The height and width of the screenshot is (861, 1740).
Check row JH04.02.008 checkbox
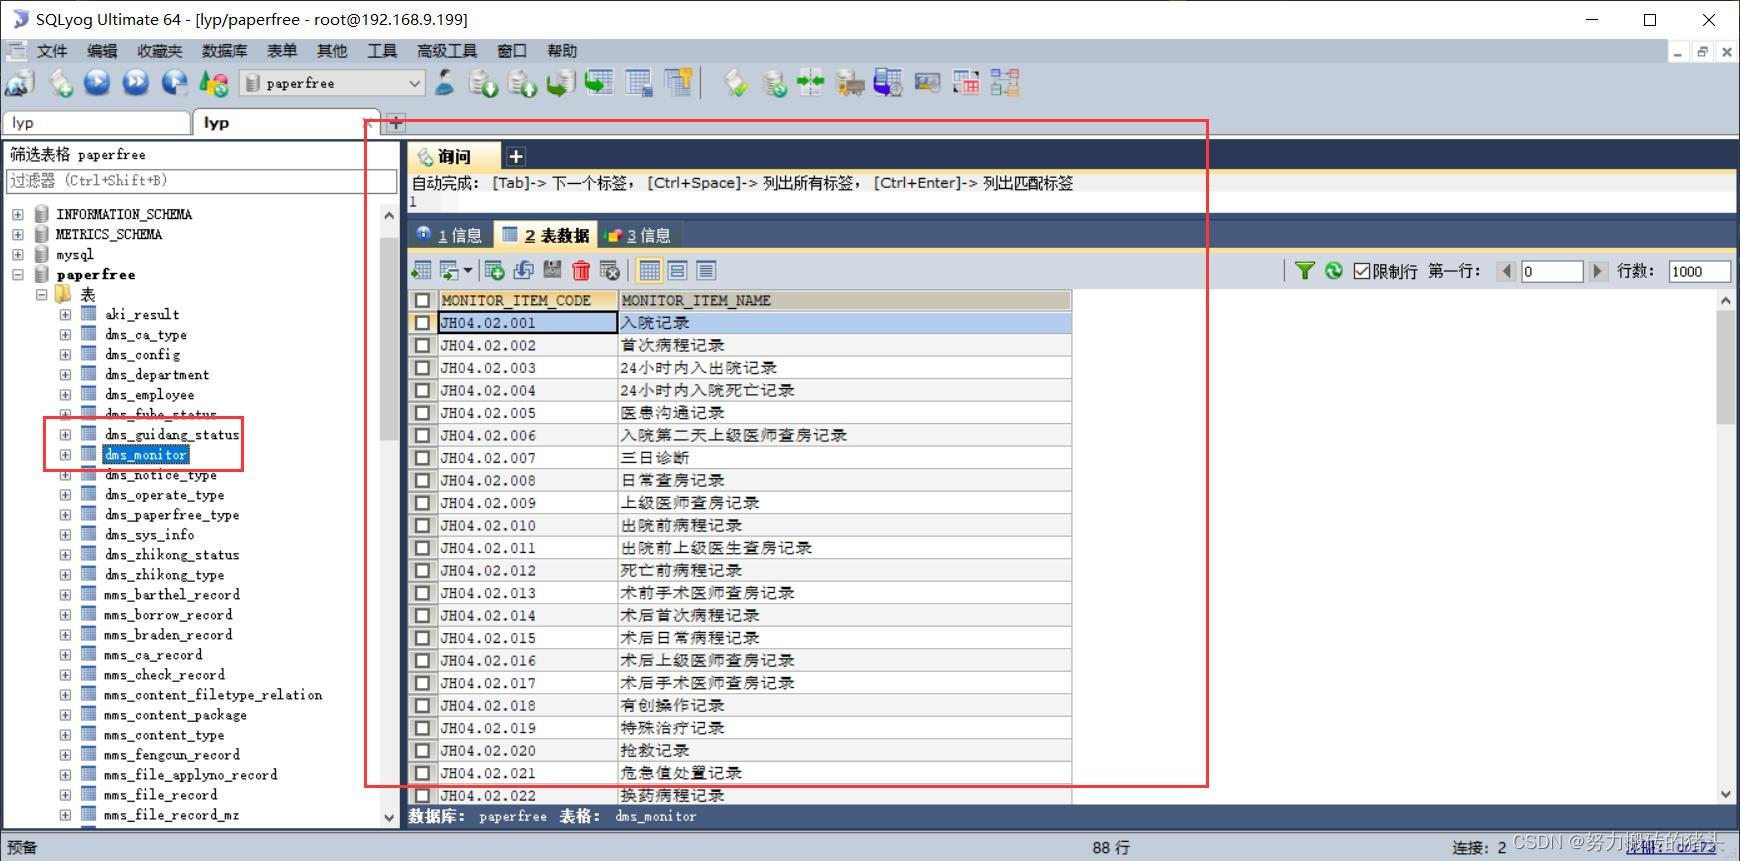click(422, 480)
